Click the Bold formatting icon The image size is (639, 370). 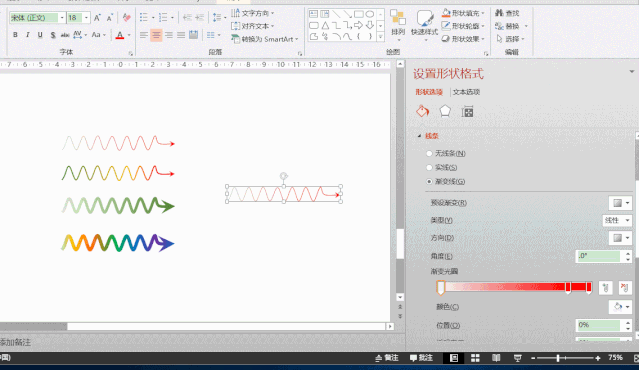[x=15, y=35]
